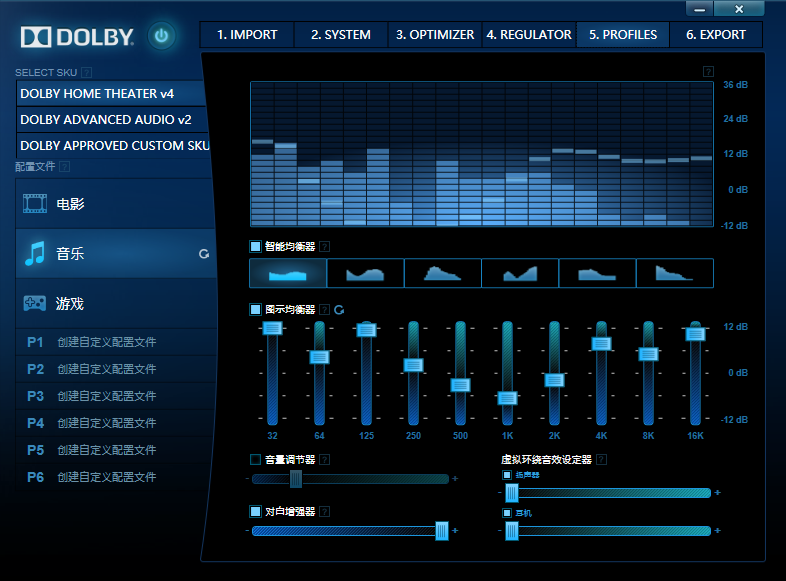Open help icon next to SELECT SKU

tap(87, 73)
